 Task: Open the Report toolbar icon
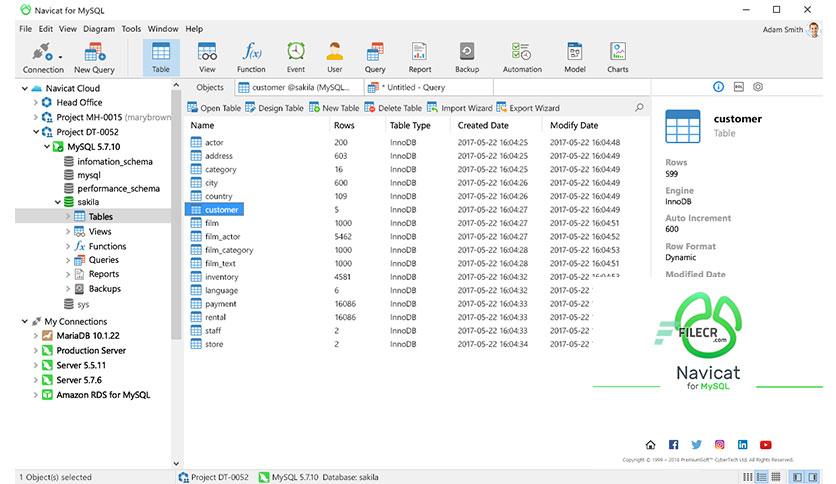(420, 58)
